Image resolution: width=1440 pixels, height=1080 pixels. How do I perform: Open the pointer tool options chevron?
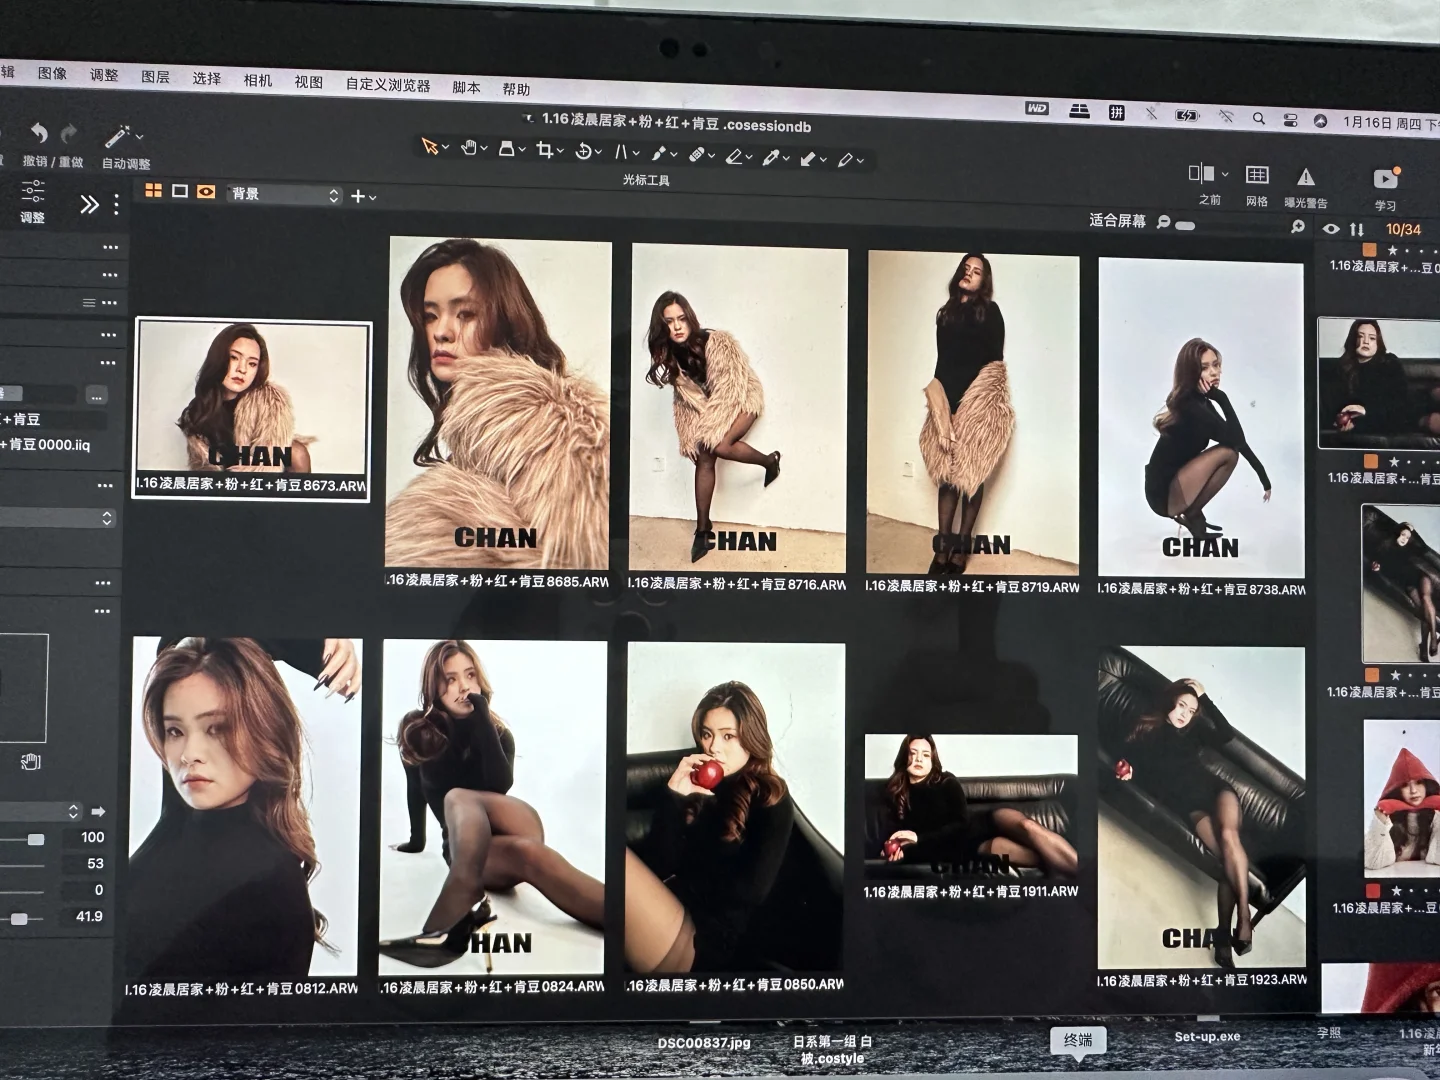click(446, 148)
